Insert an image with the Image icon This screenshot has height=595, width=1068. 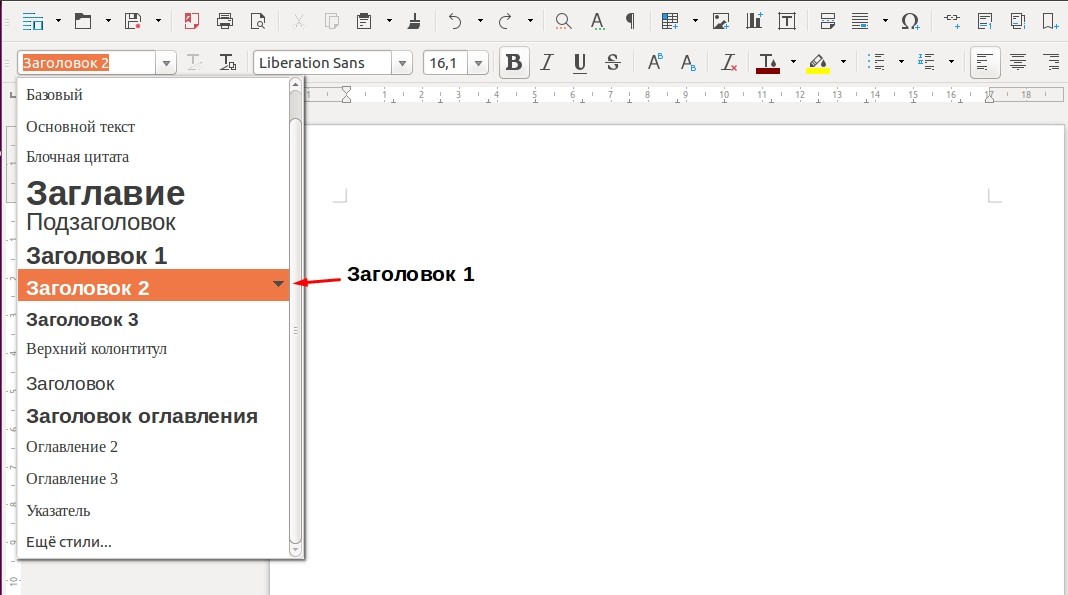(721, 21)
